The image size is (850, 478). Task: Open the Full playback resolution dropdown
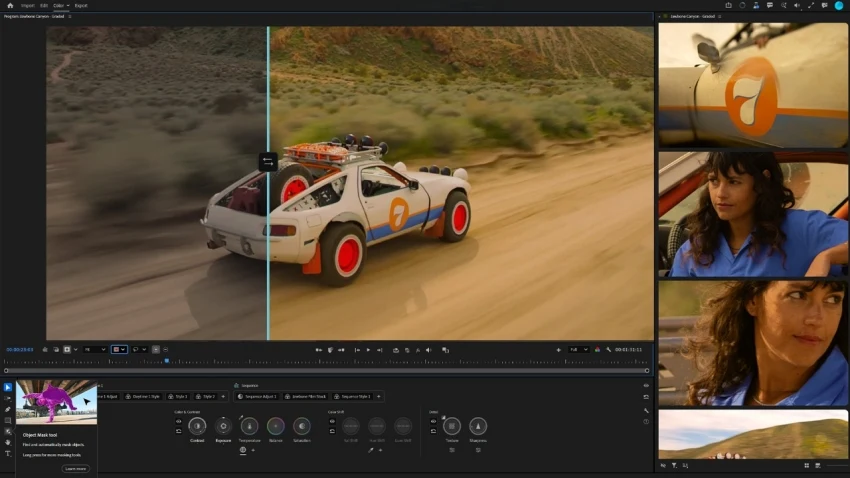[x=578, y=350]
